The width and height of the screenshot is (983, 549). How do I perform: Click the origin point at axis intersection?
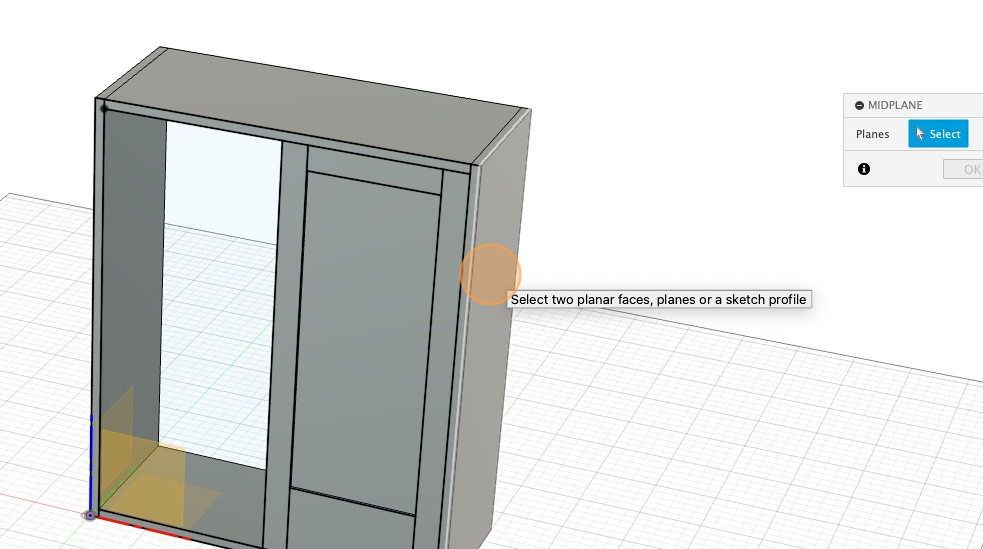pos(90,515)
